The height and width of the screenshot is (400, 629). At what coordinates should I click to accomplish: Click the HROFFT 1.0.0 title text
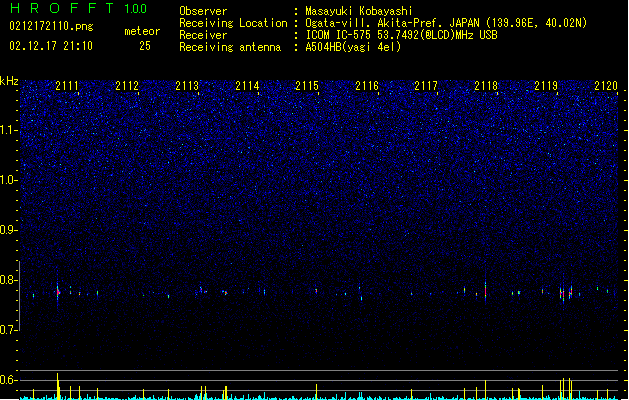coord(78,8)
